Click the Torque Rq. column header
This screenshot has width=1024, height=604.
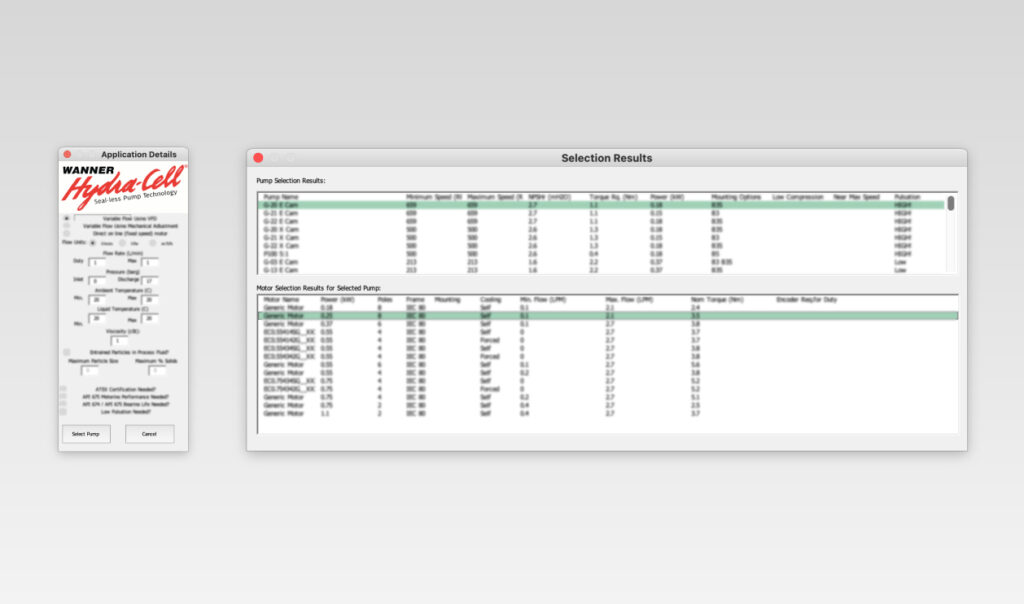613,197
